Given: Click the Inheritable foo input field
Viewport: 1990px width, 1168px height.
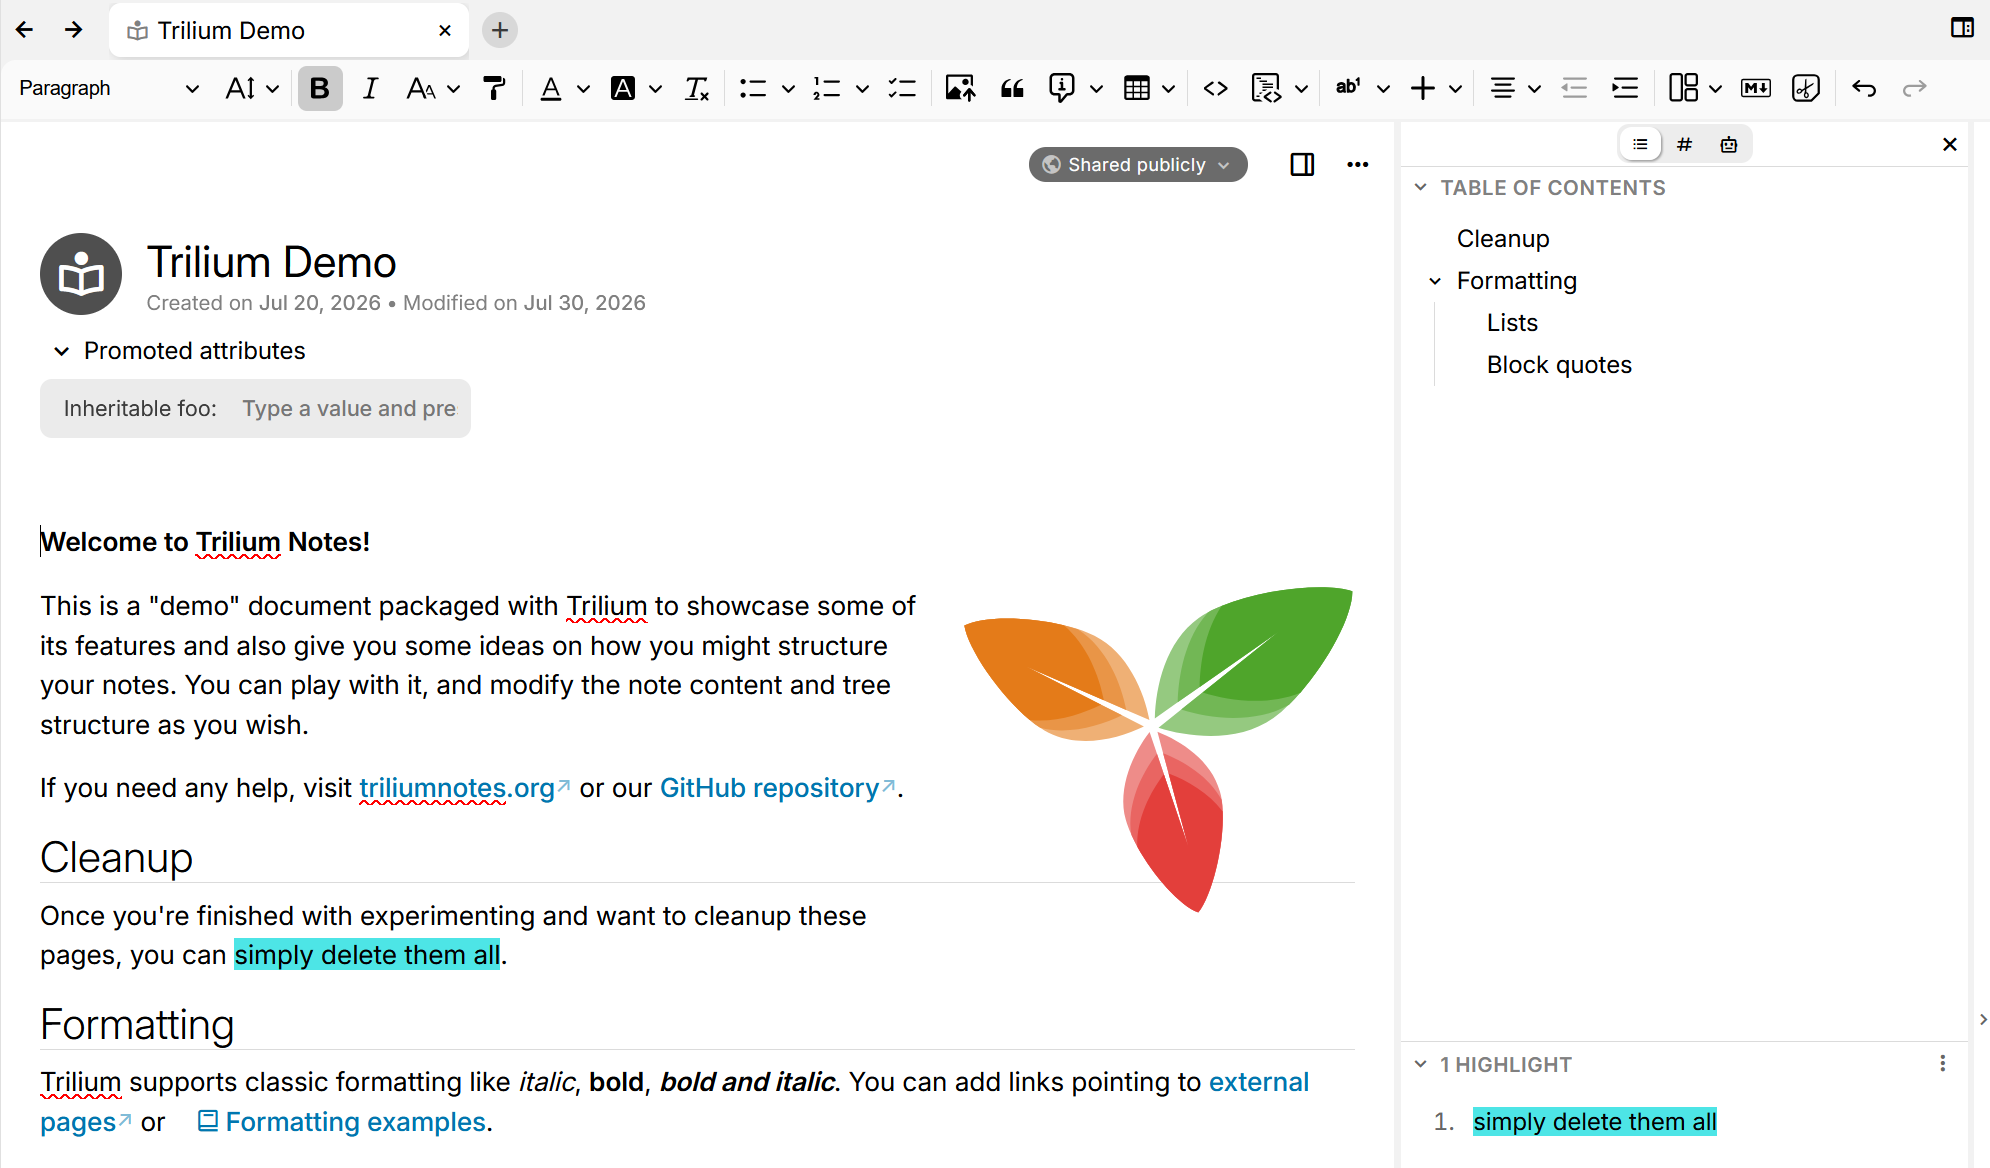Looking at the screenshot, I should click(x=349, y=408).
